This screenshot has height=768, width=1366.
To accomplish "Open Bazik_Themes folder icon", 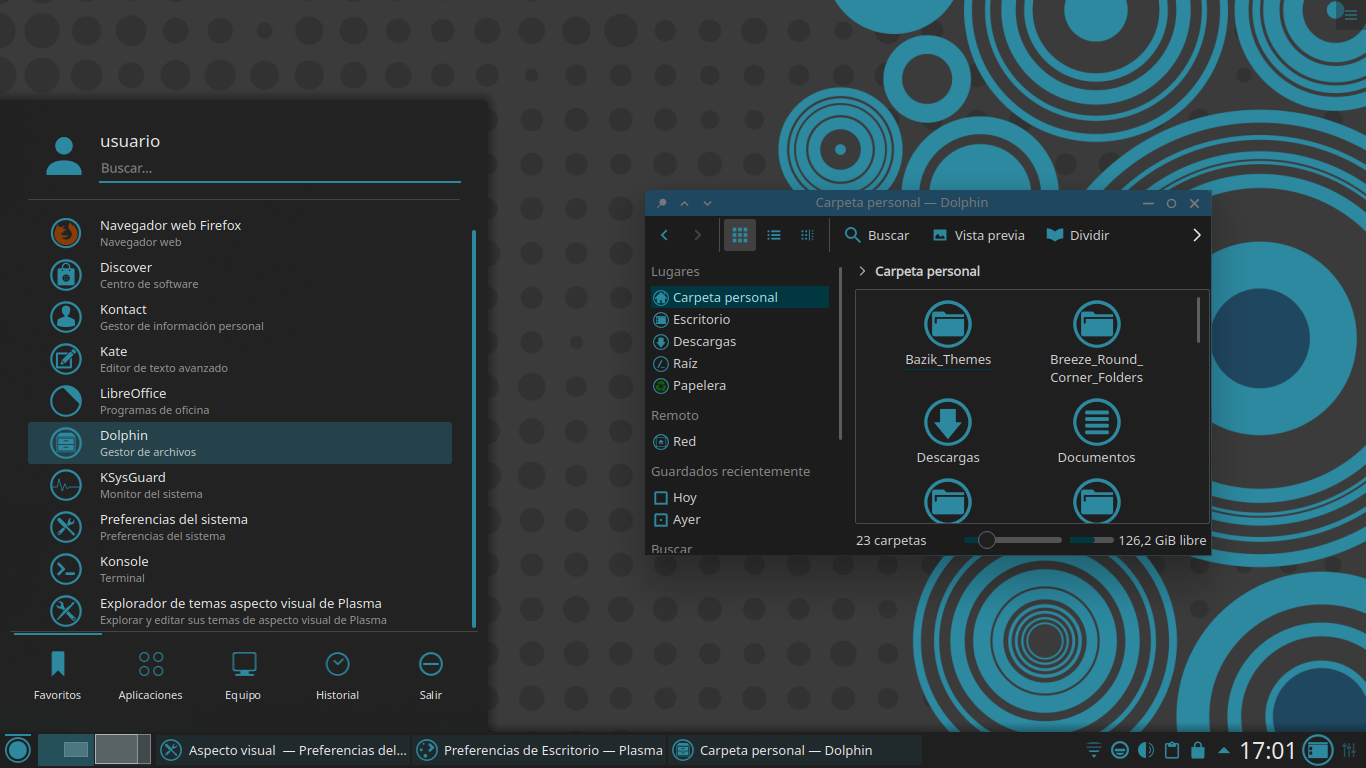I will 947,324.
